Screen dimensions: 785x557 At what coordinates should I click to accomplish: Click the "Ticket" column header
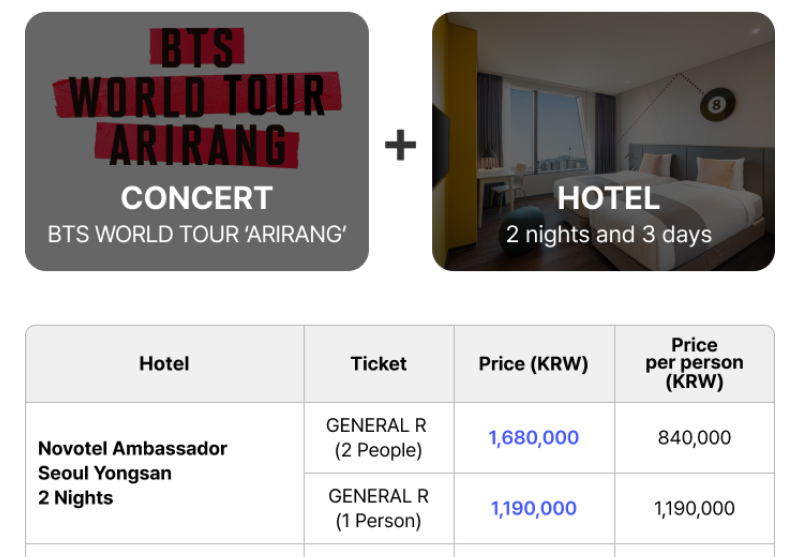(378, 364)
